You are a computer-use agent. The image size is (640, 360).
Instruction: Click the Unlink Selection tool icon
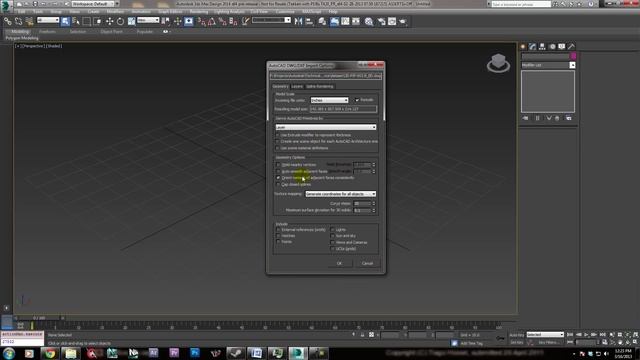(18, 21)
